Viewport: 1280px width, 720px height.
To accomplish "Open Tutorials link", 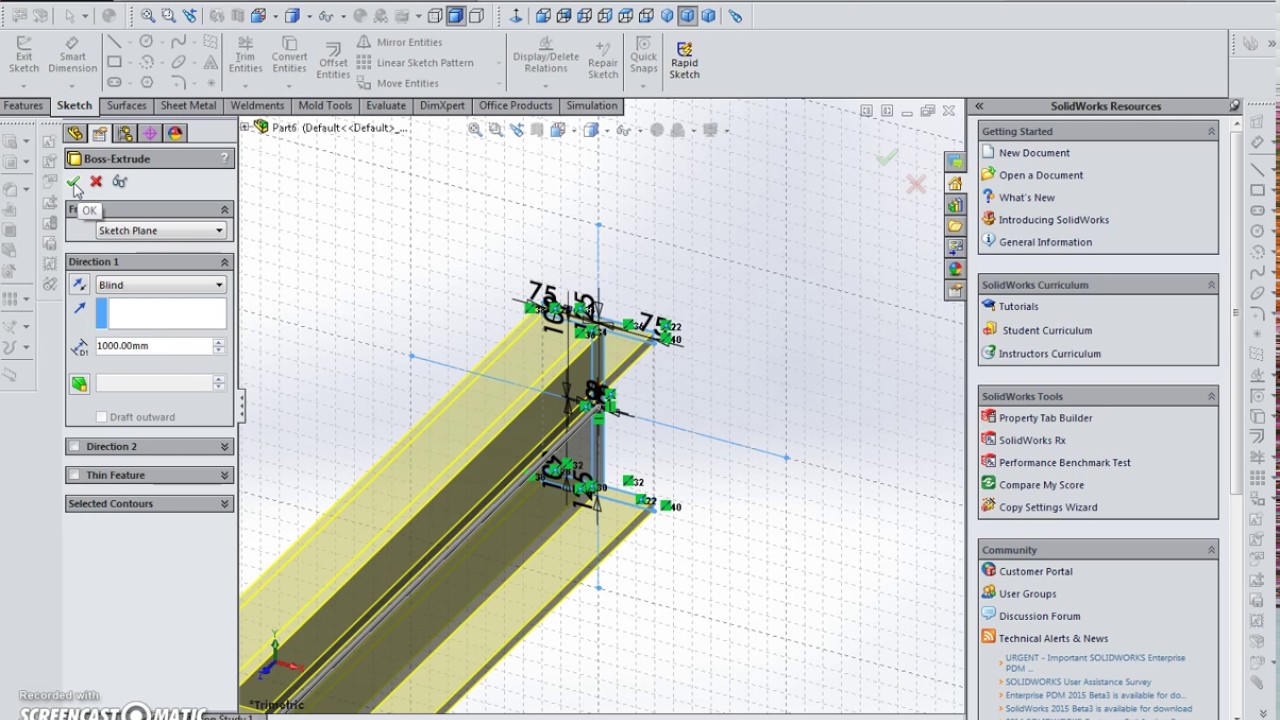I will [1018, 307].
